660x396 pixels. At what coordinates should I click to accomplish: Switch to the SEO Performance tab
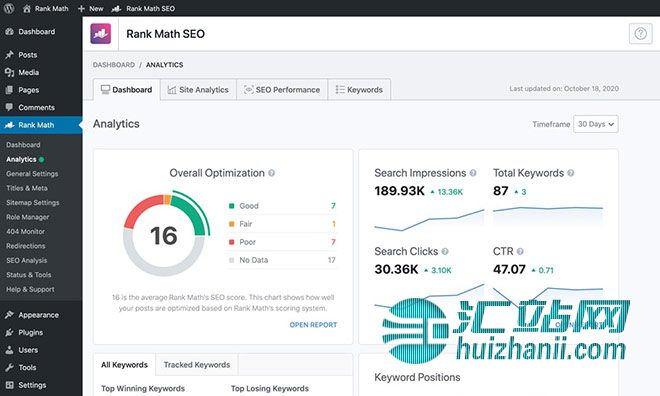[x=282, y=90]
